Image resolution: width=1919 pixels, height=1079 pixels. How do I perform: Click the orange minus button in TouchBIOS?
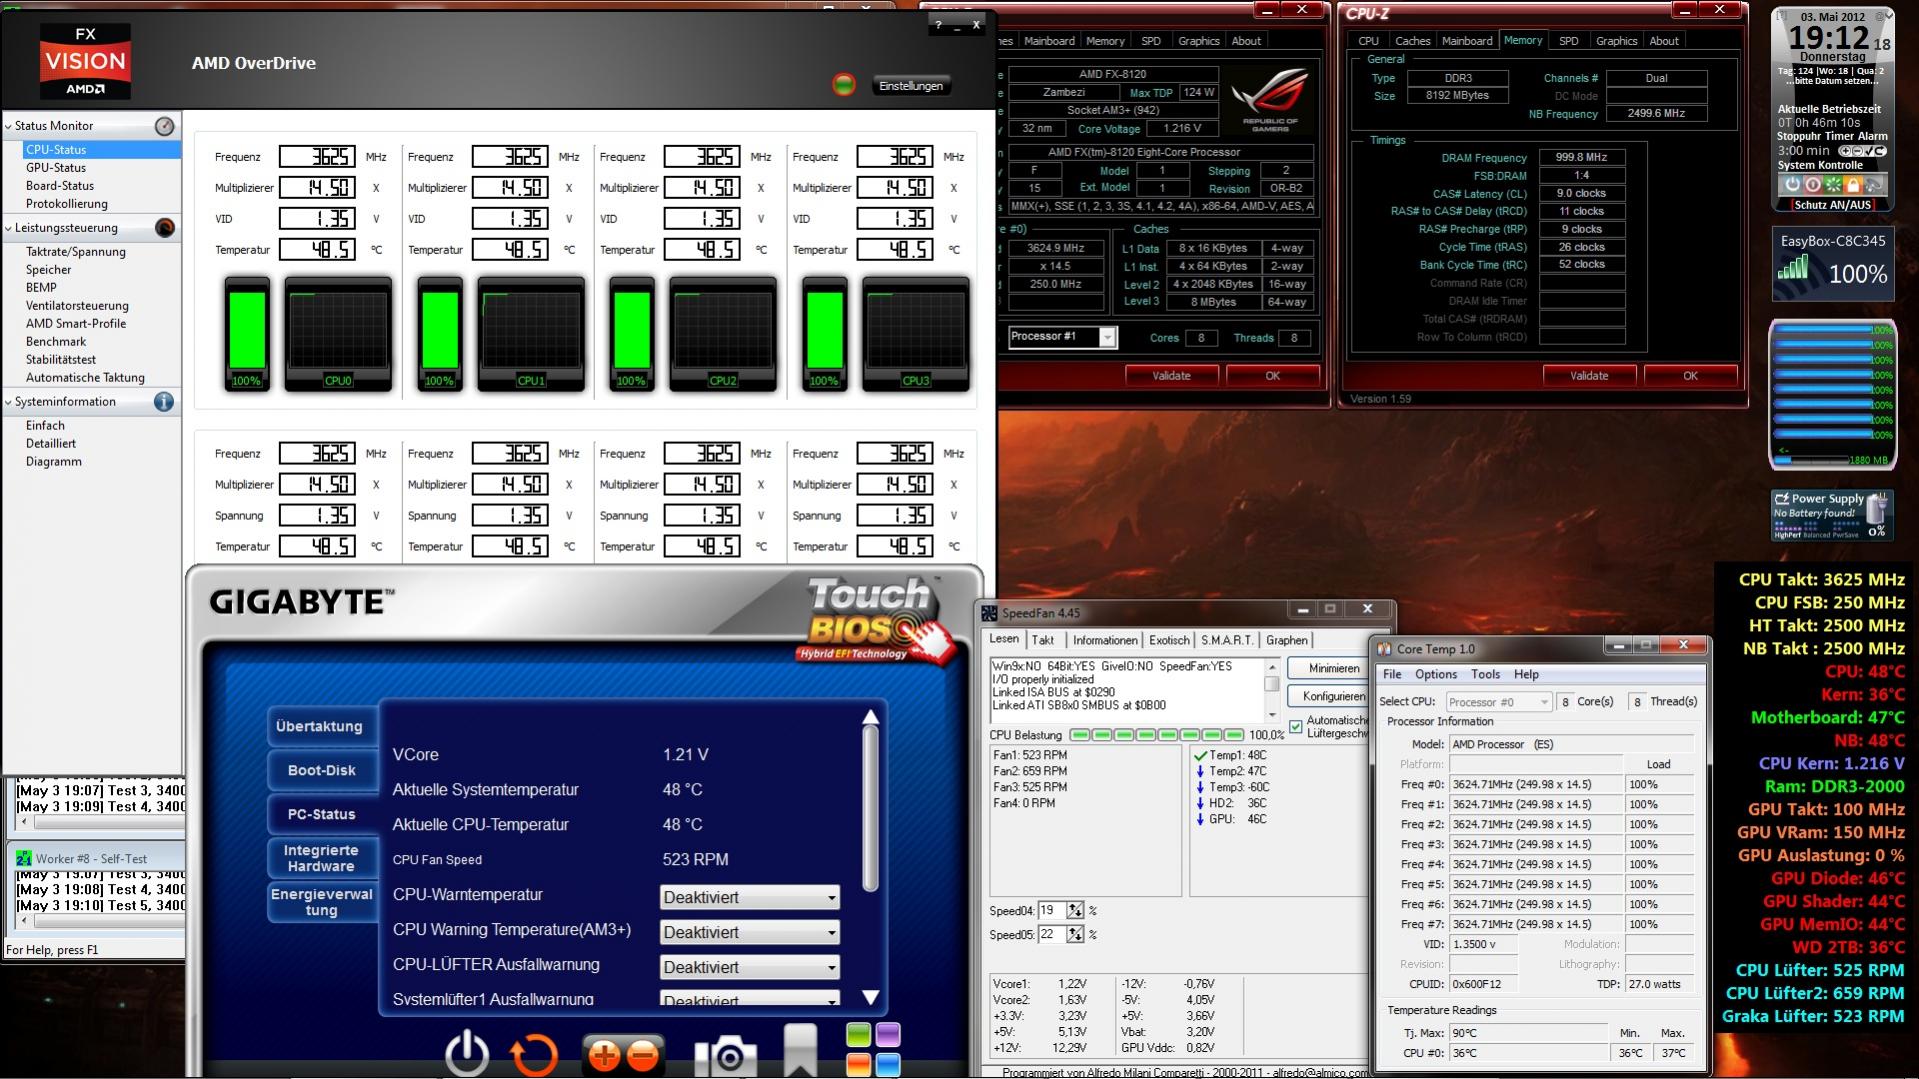(x=644, y=1055)
